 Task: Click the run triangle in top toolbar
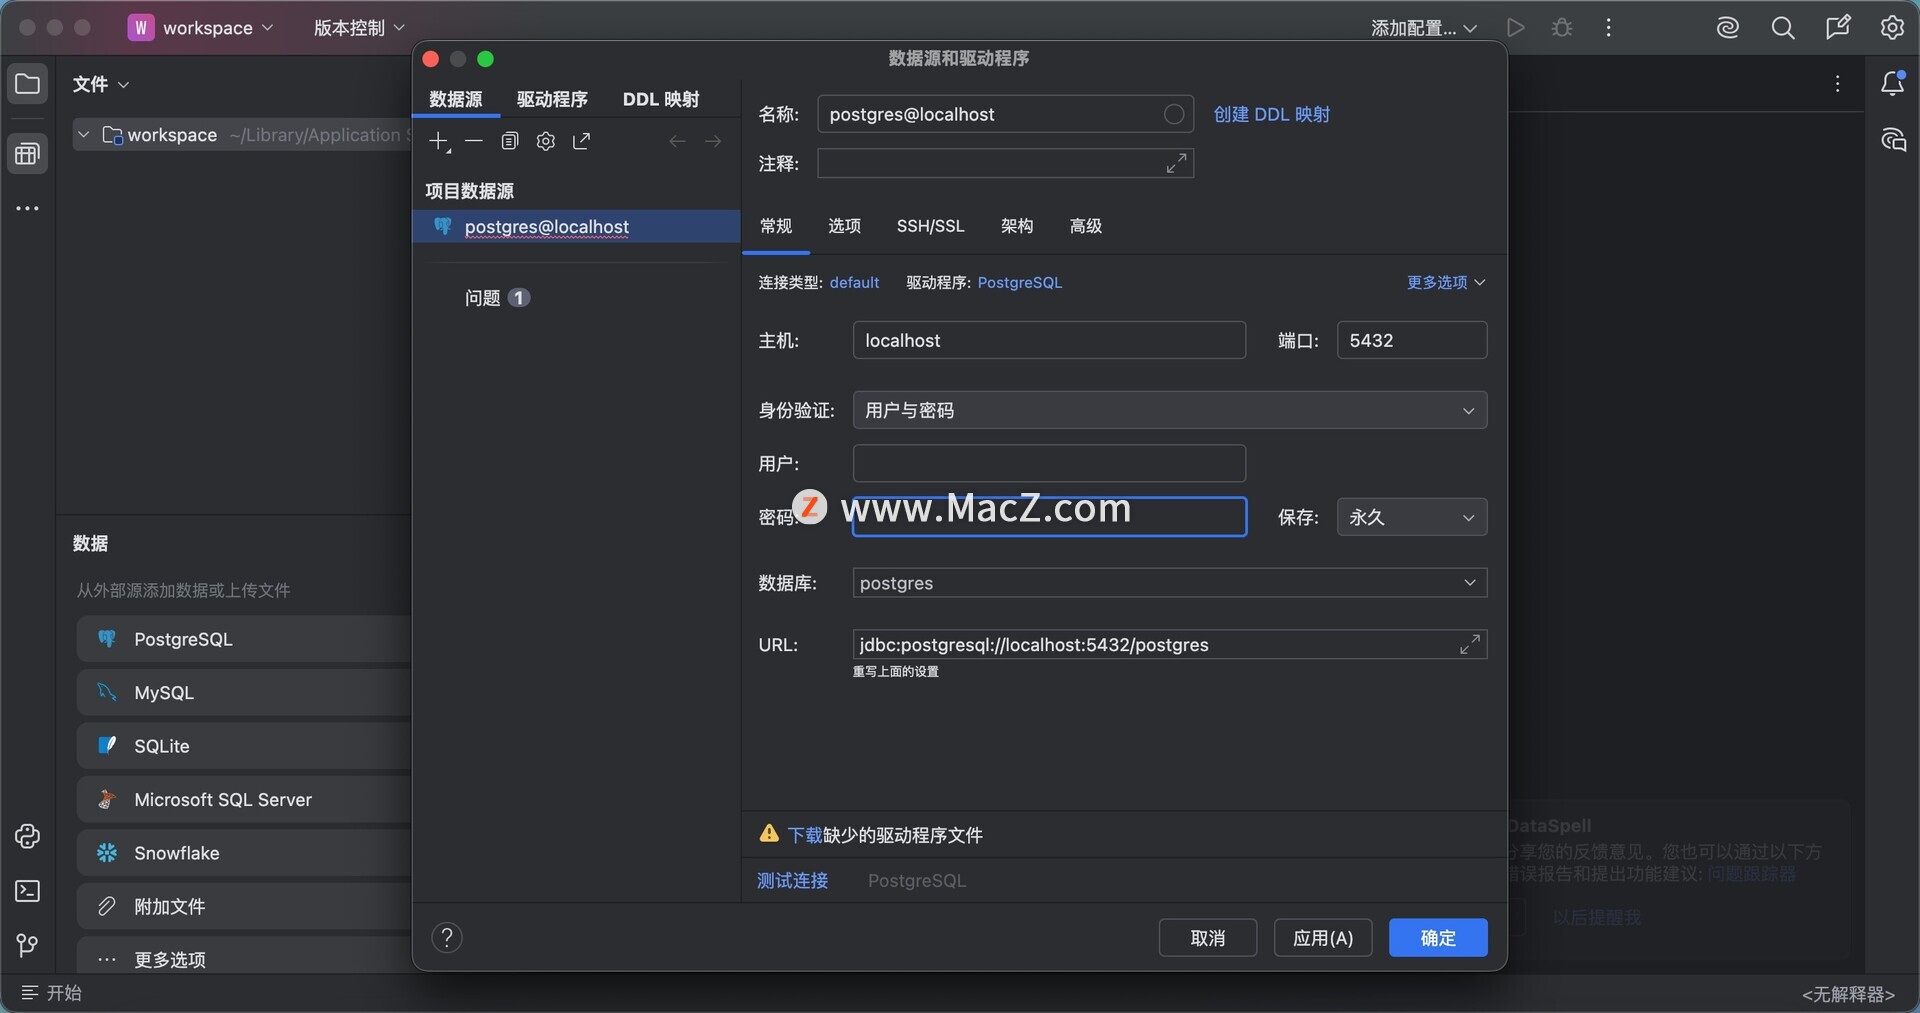(x=1516, y=28)
